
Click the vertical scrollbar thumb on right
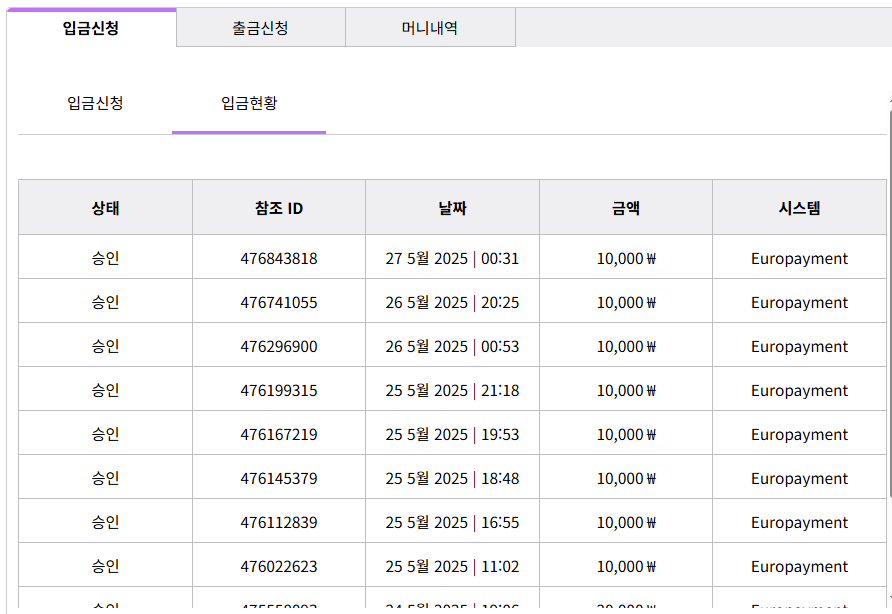point(889,300)
